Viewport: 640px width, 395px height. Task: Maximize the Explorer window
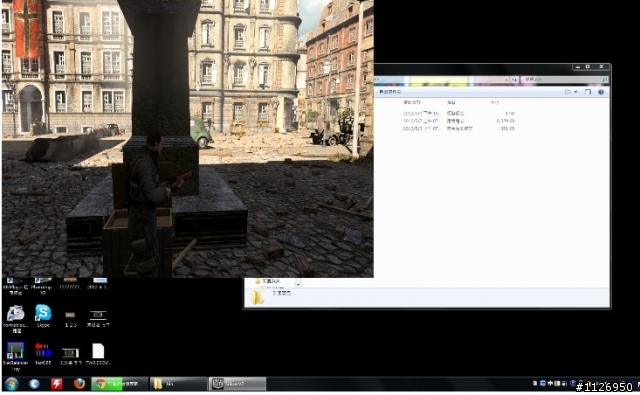[x=588, y=67]
